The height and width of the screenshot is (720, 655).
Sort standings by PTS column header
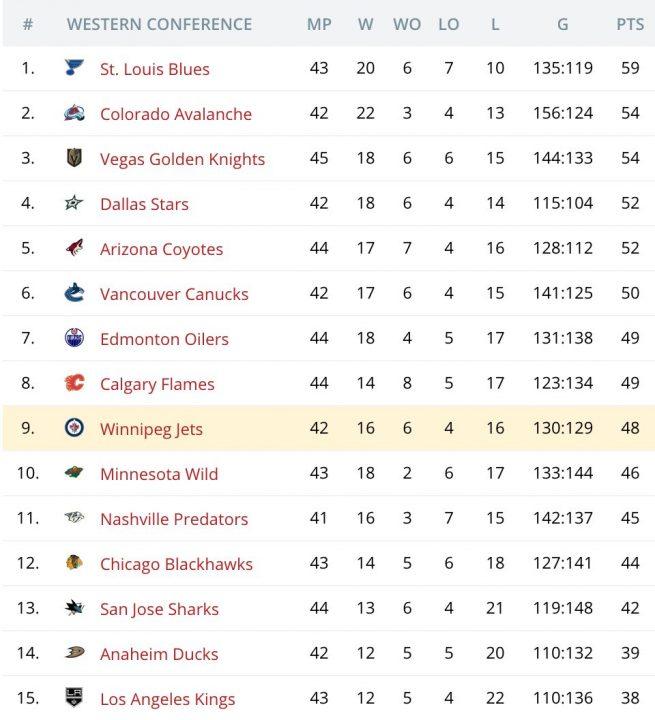(630, 24)
